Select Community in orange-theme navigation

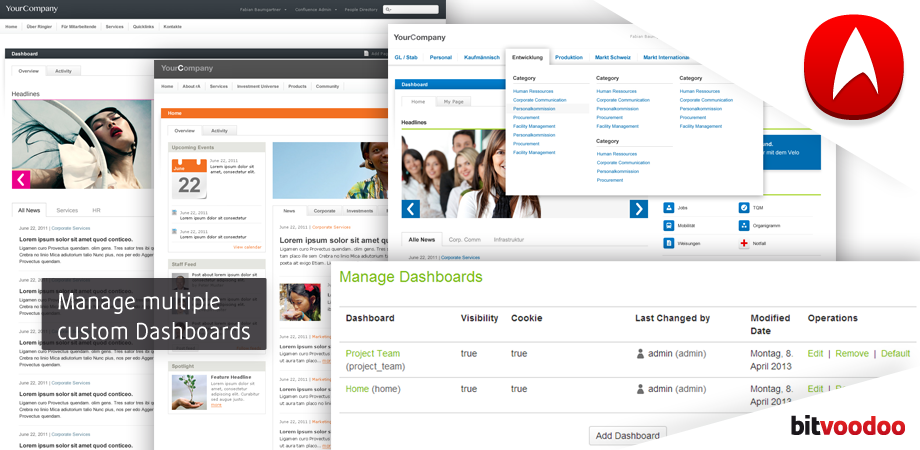(327, 86)
